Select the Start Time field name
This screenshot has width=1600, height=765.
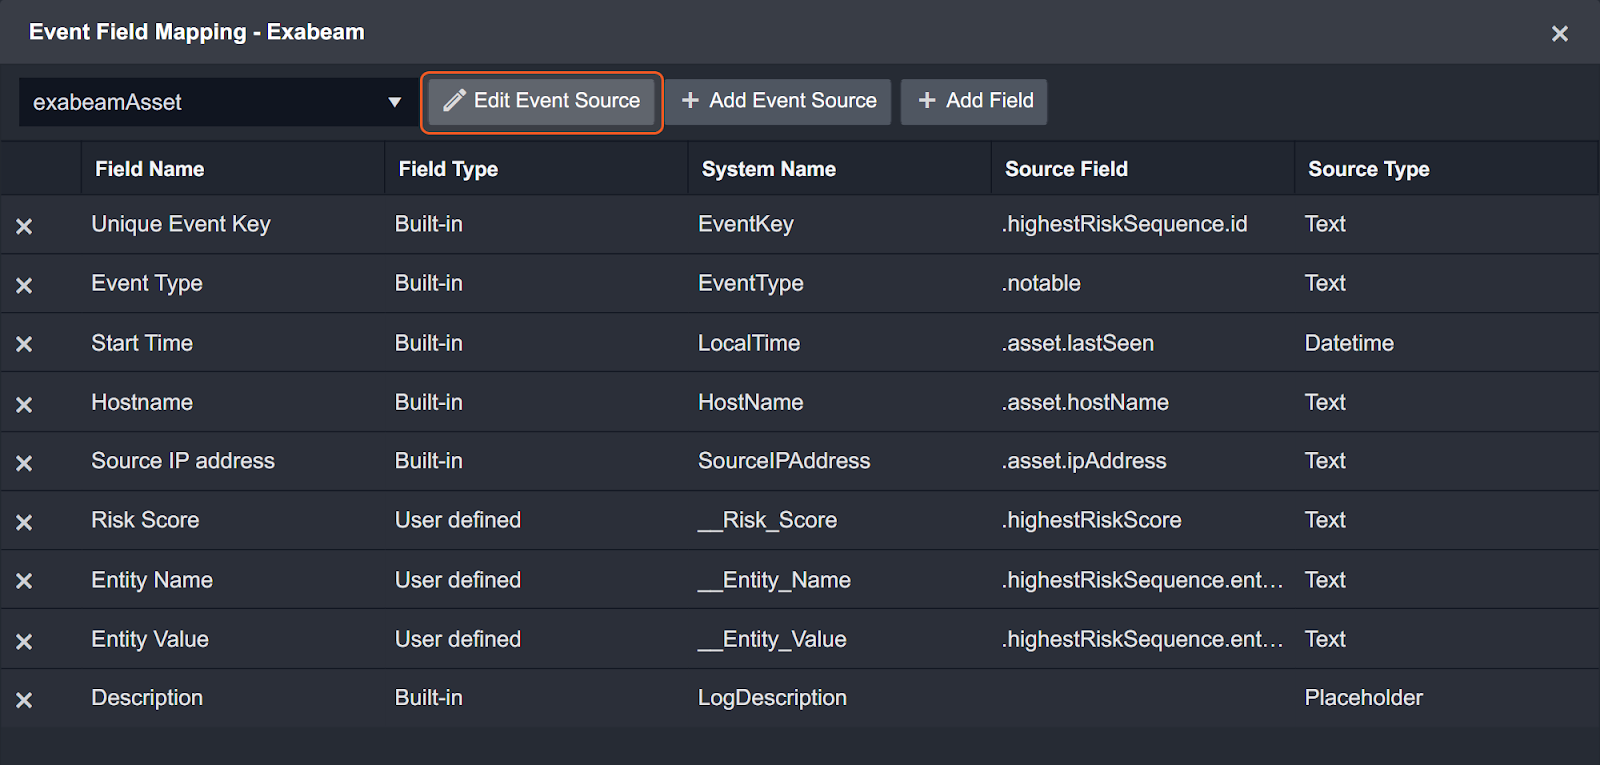tap(142, 343)
